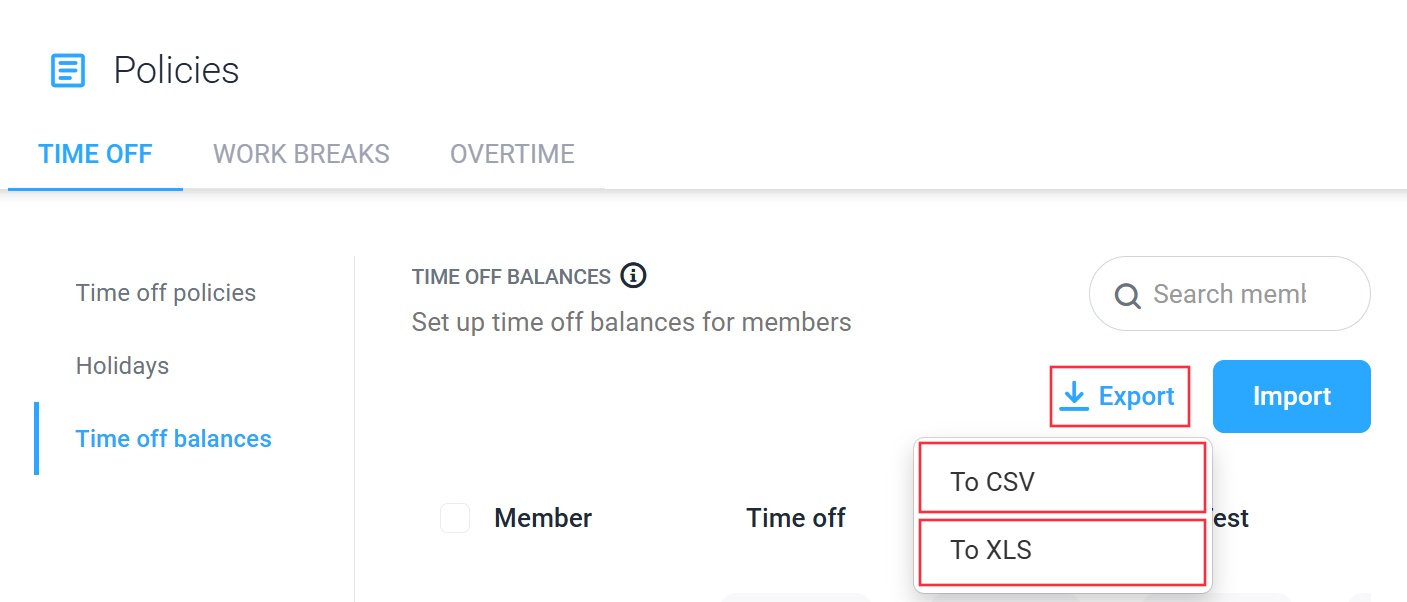Click the Export download arrow icon

click(x=1074, y=396)
